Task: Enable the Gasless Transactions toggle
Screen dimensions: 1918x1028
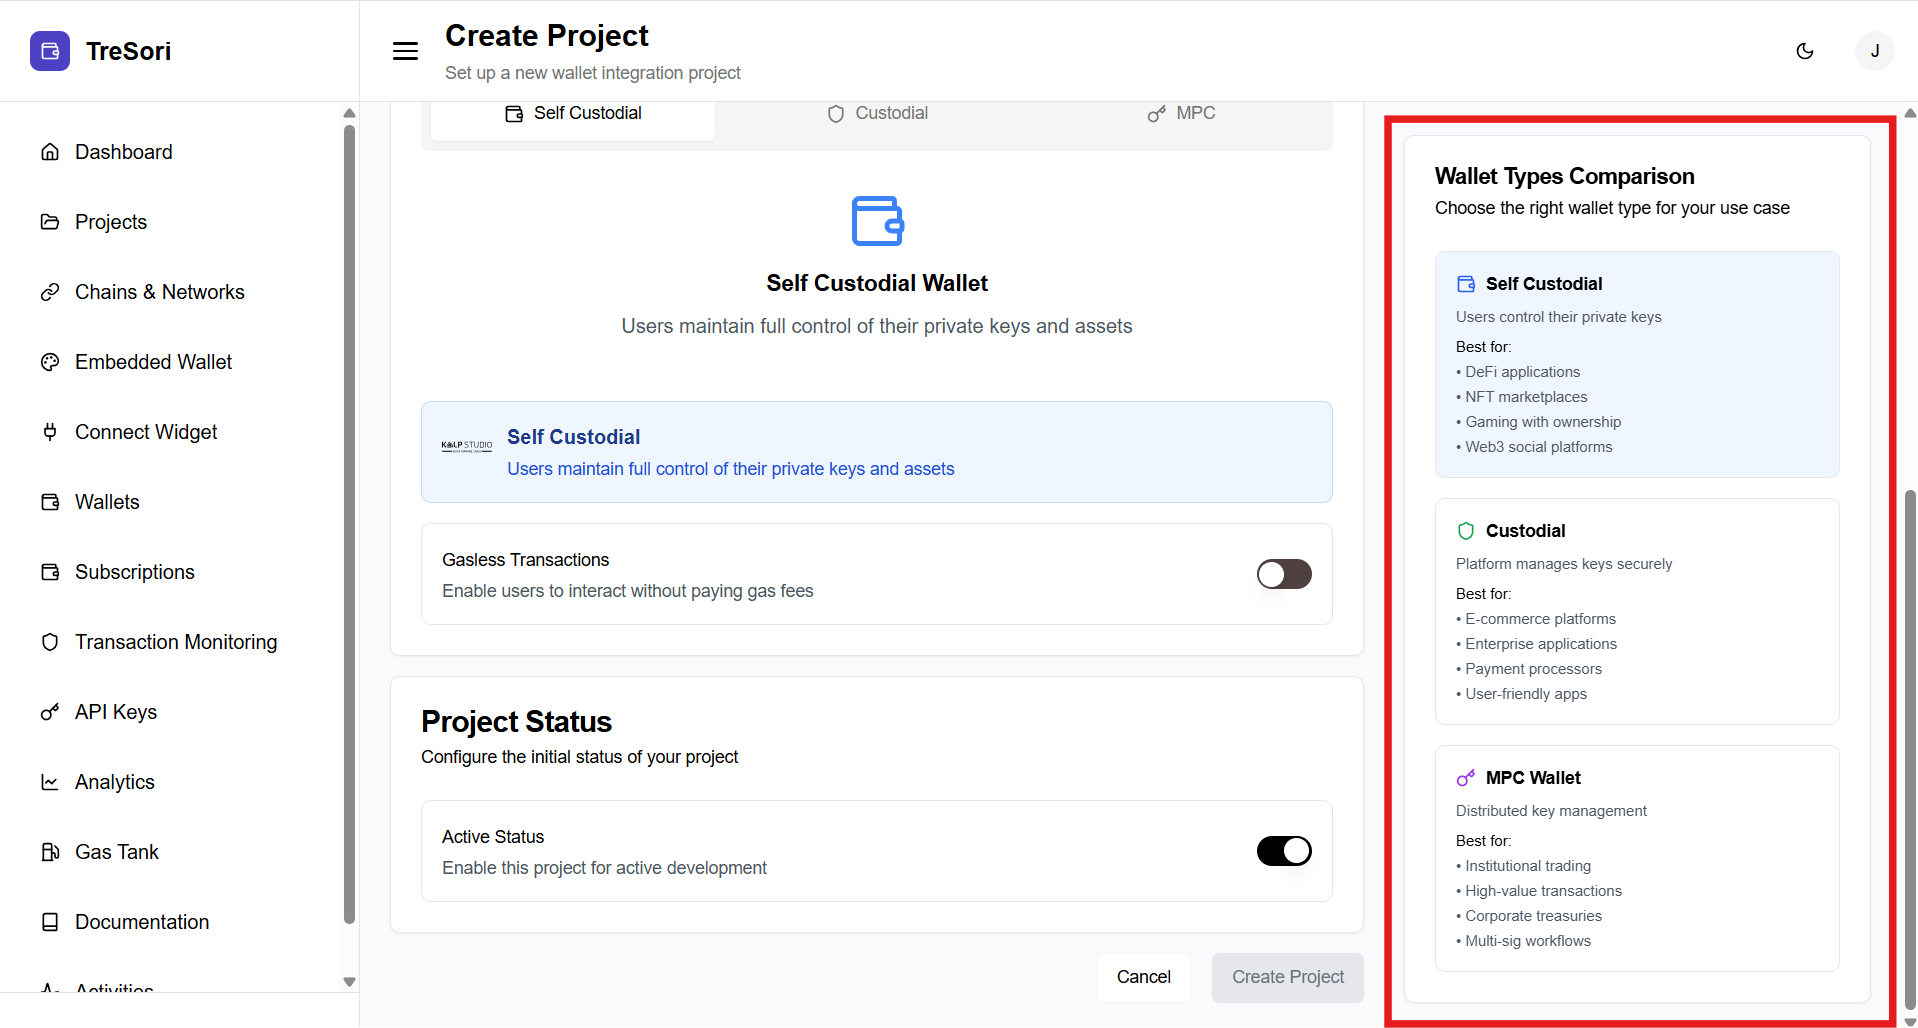Action: click(x=1284, y=574)
